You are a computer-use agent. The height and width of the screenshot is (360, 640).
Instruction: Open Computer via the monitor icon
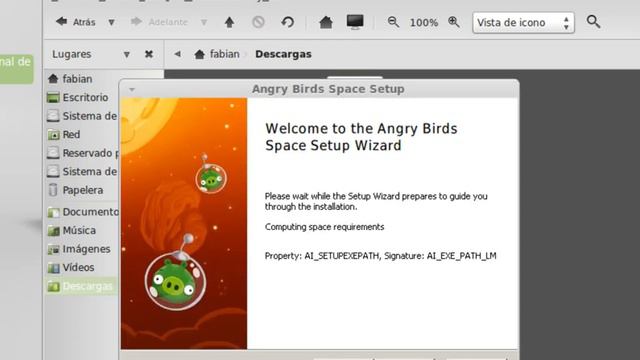coord(355,22)
